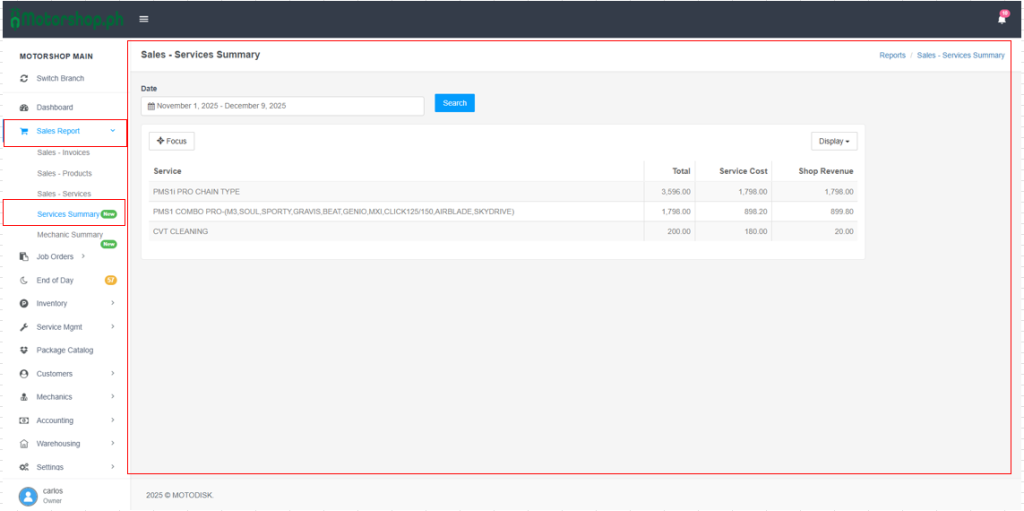1024x511 pixels.
Task: Click carlos user avatar icon
Action: (28, 496)
